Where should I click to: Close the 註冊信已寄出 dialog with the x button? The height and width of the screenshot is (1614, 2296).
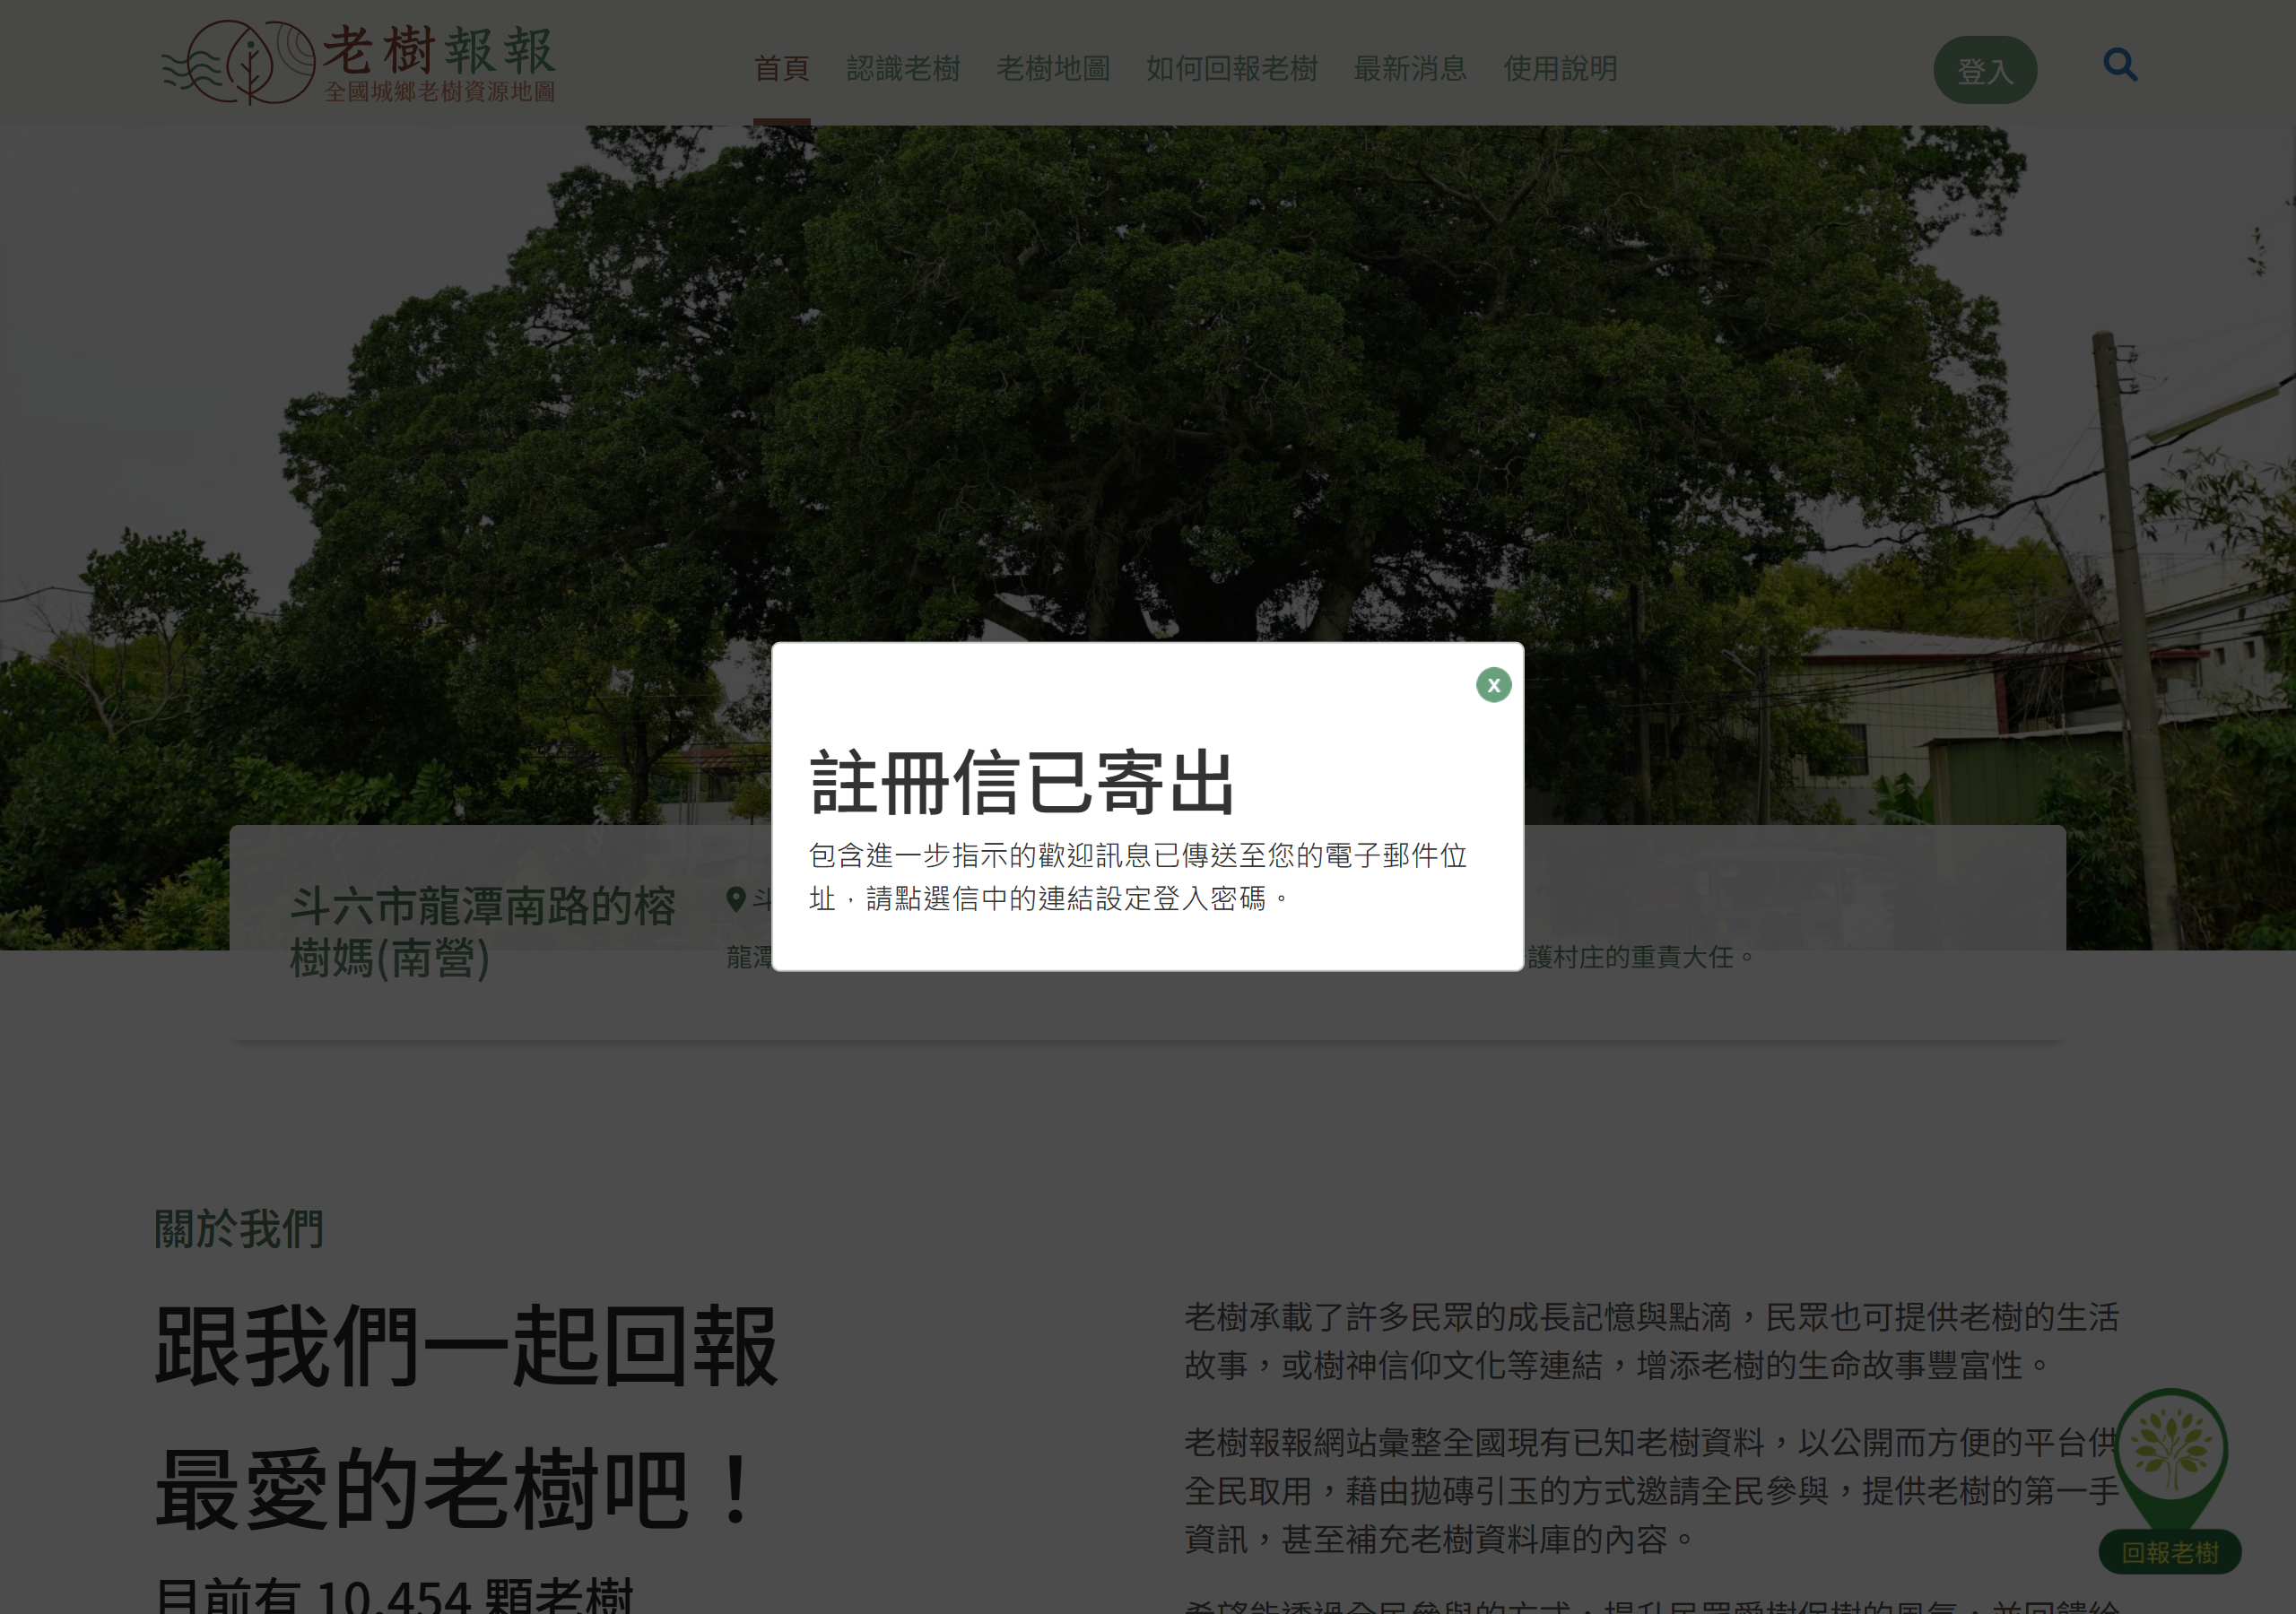point(1493,685)
